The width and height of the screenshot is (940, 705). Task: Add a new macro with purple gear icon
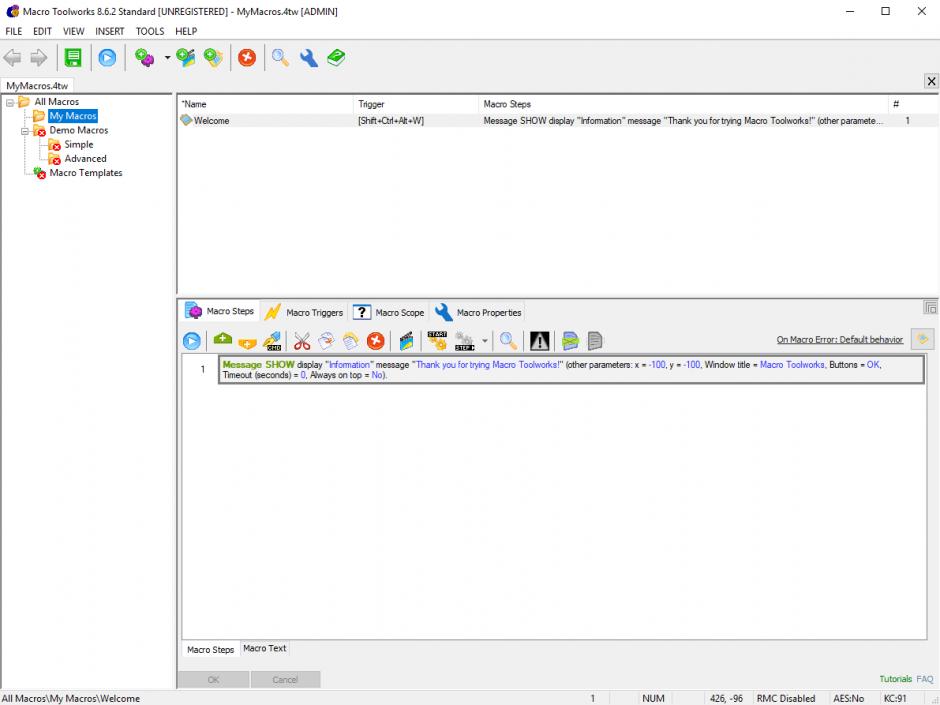144,58
